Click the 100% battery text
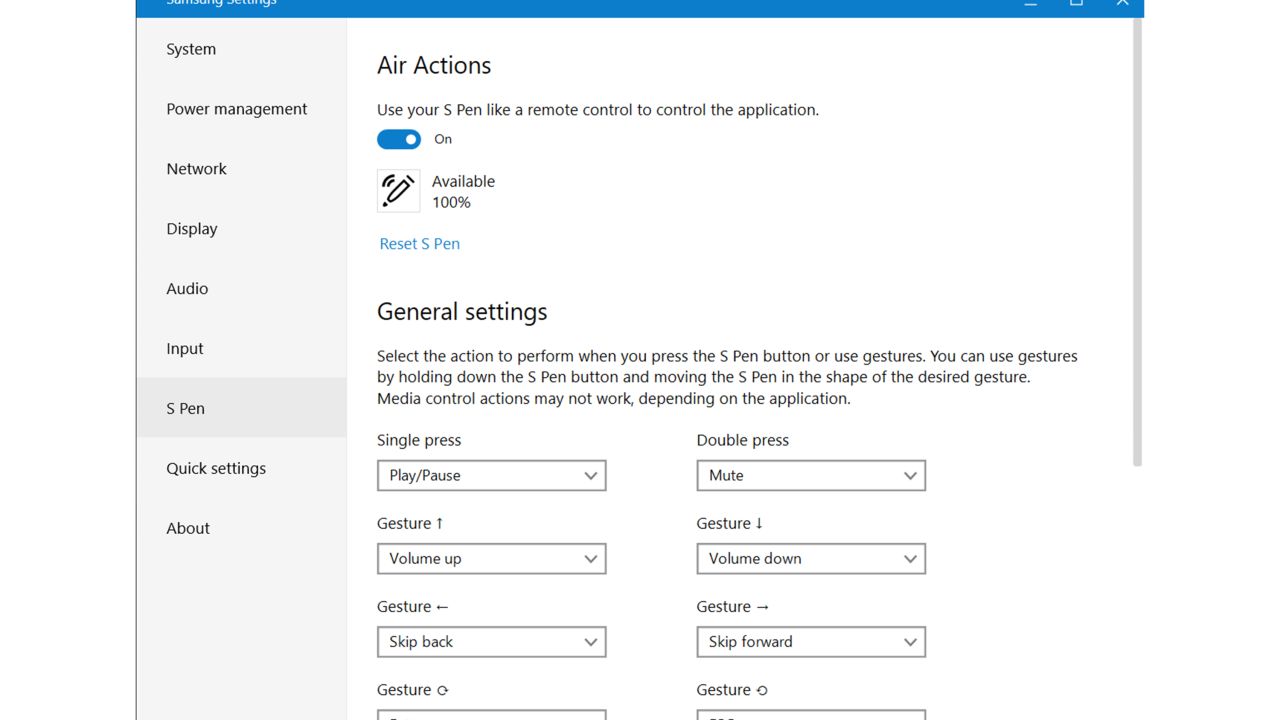Screen dimensions: 1280x720 (451, 202)
